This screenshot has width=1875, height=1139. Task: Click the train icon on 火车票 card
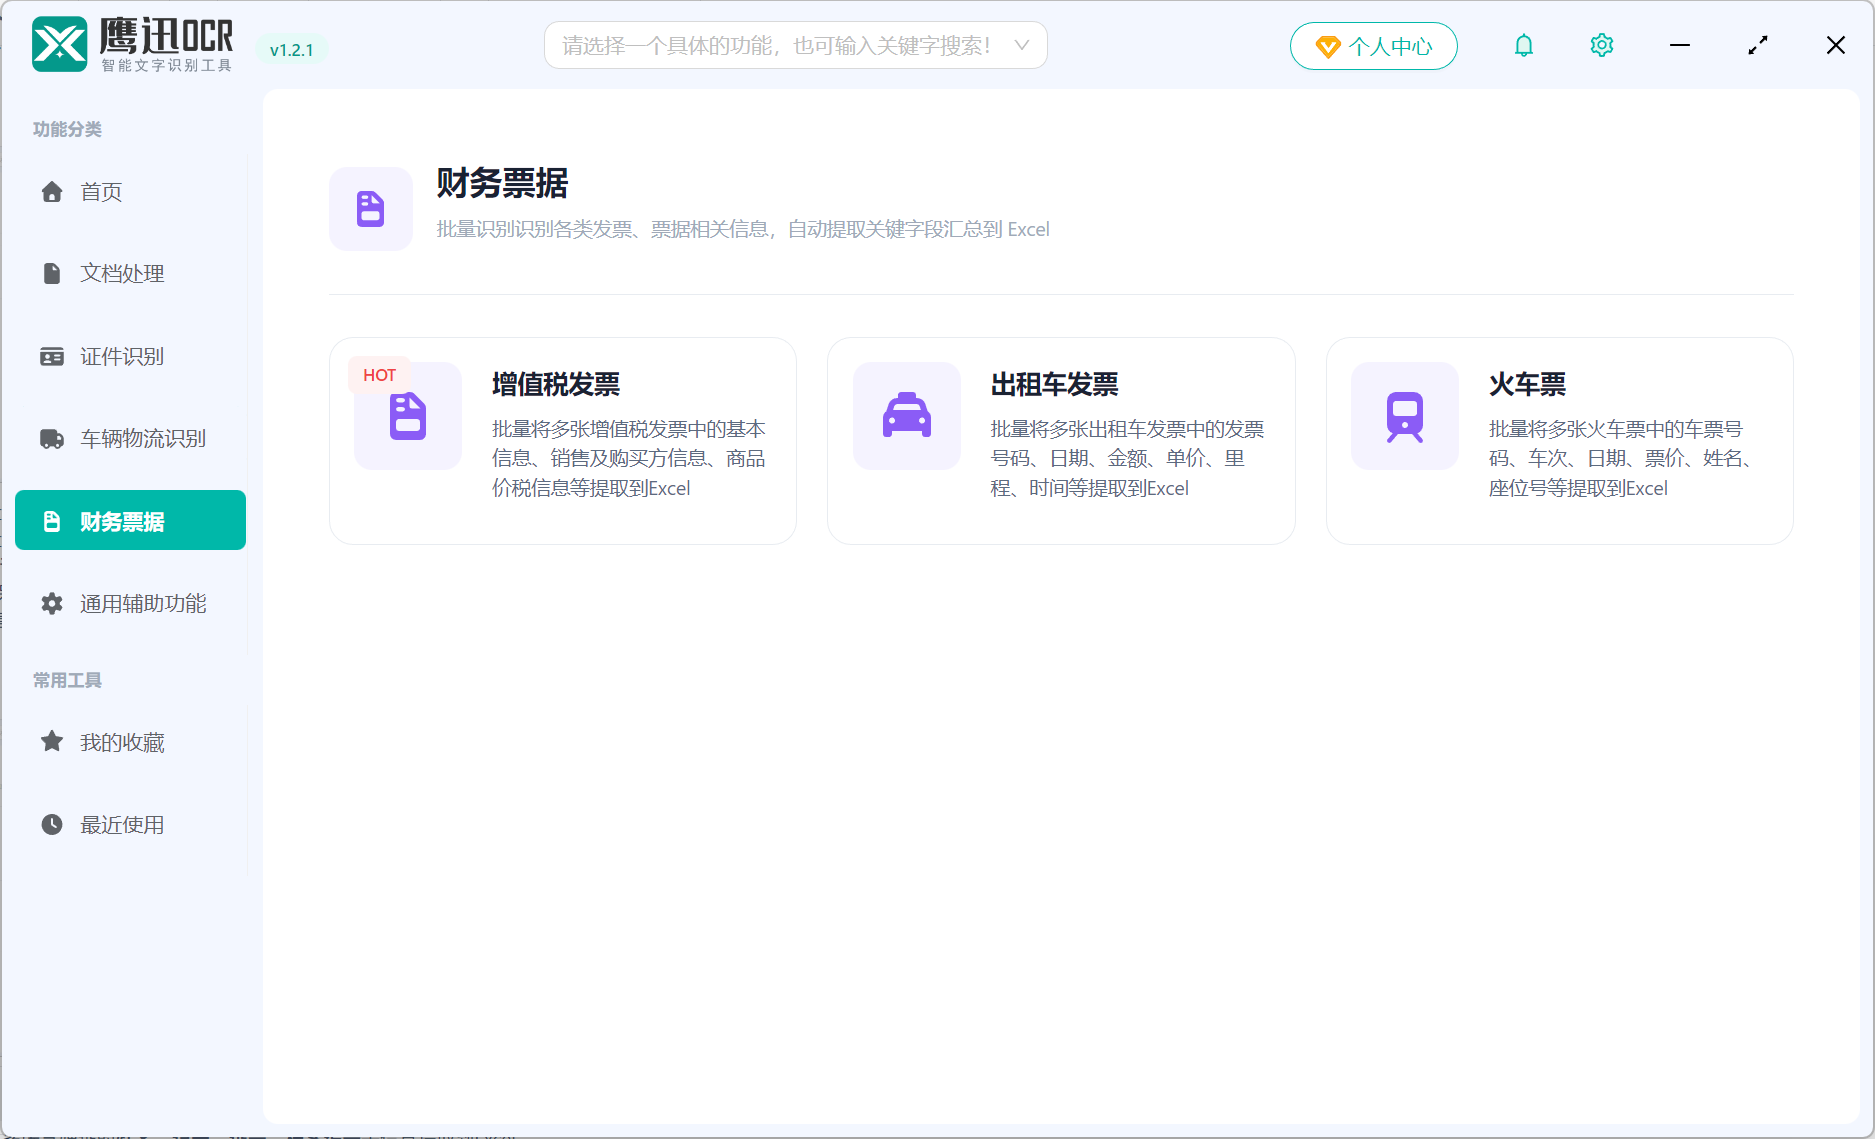(x=1405, y=416)
